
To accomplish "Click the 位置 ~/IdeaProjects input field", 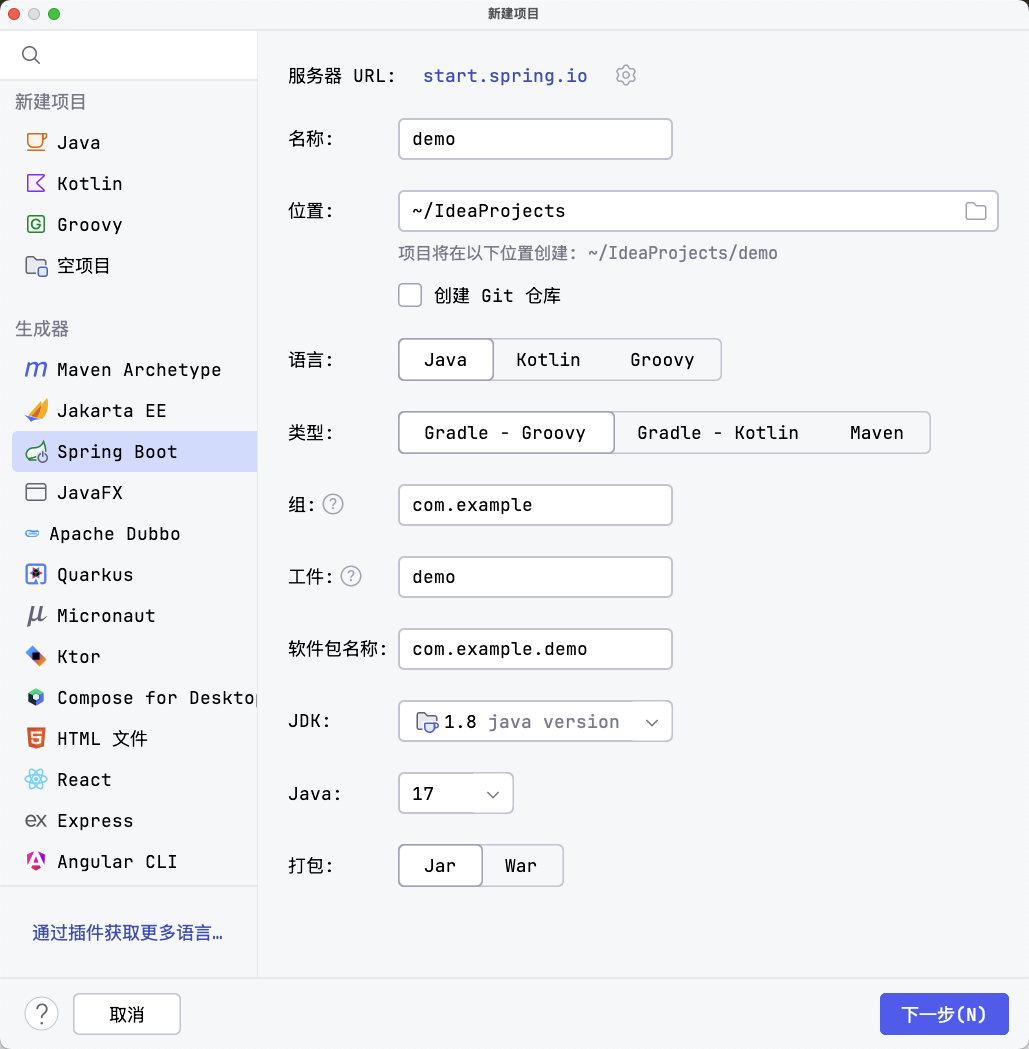I will point(698,211).
